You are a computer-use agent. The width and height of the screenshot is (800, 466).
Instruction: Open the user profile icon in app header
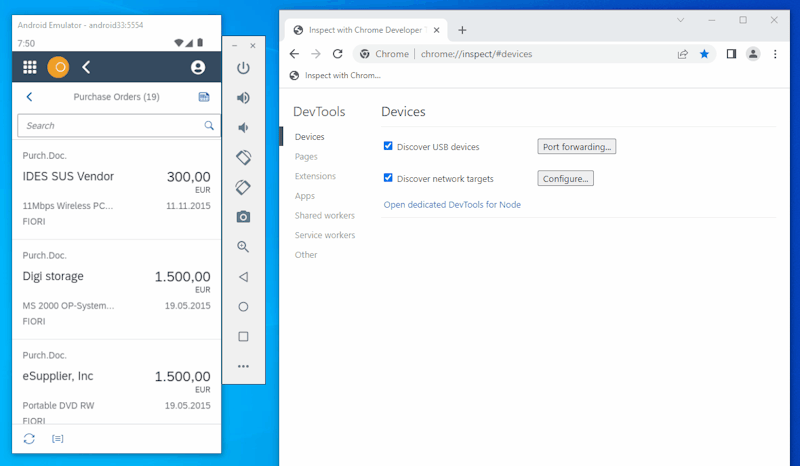(198, 67)
